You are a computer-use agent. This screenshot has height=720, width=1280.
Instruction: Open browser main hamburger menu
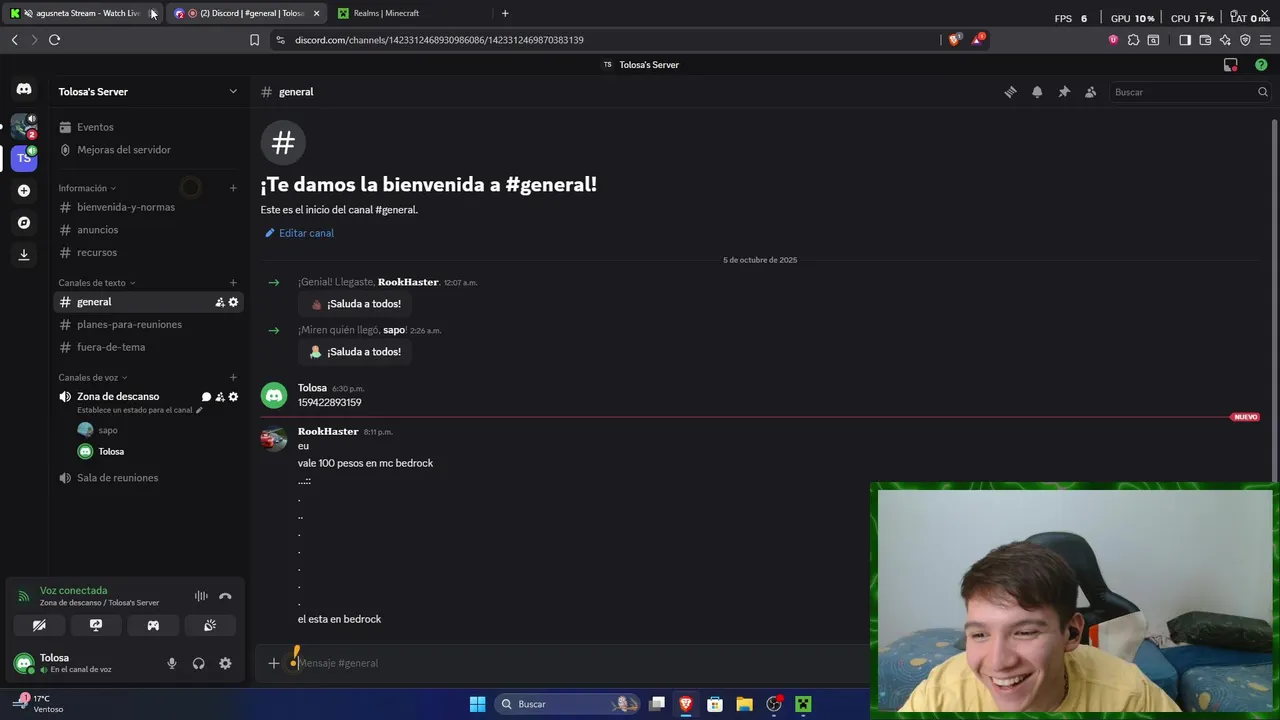tap(1265, 40)
